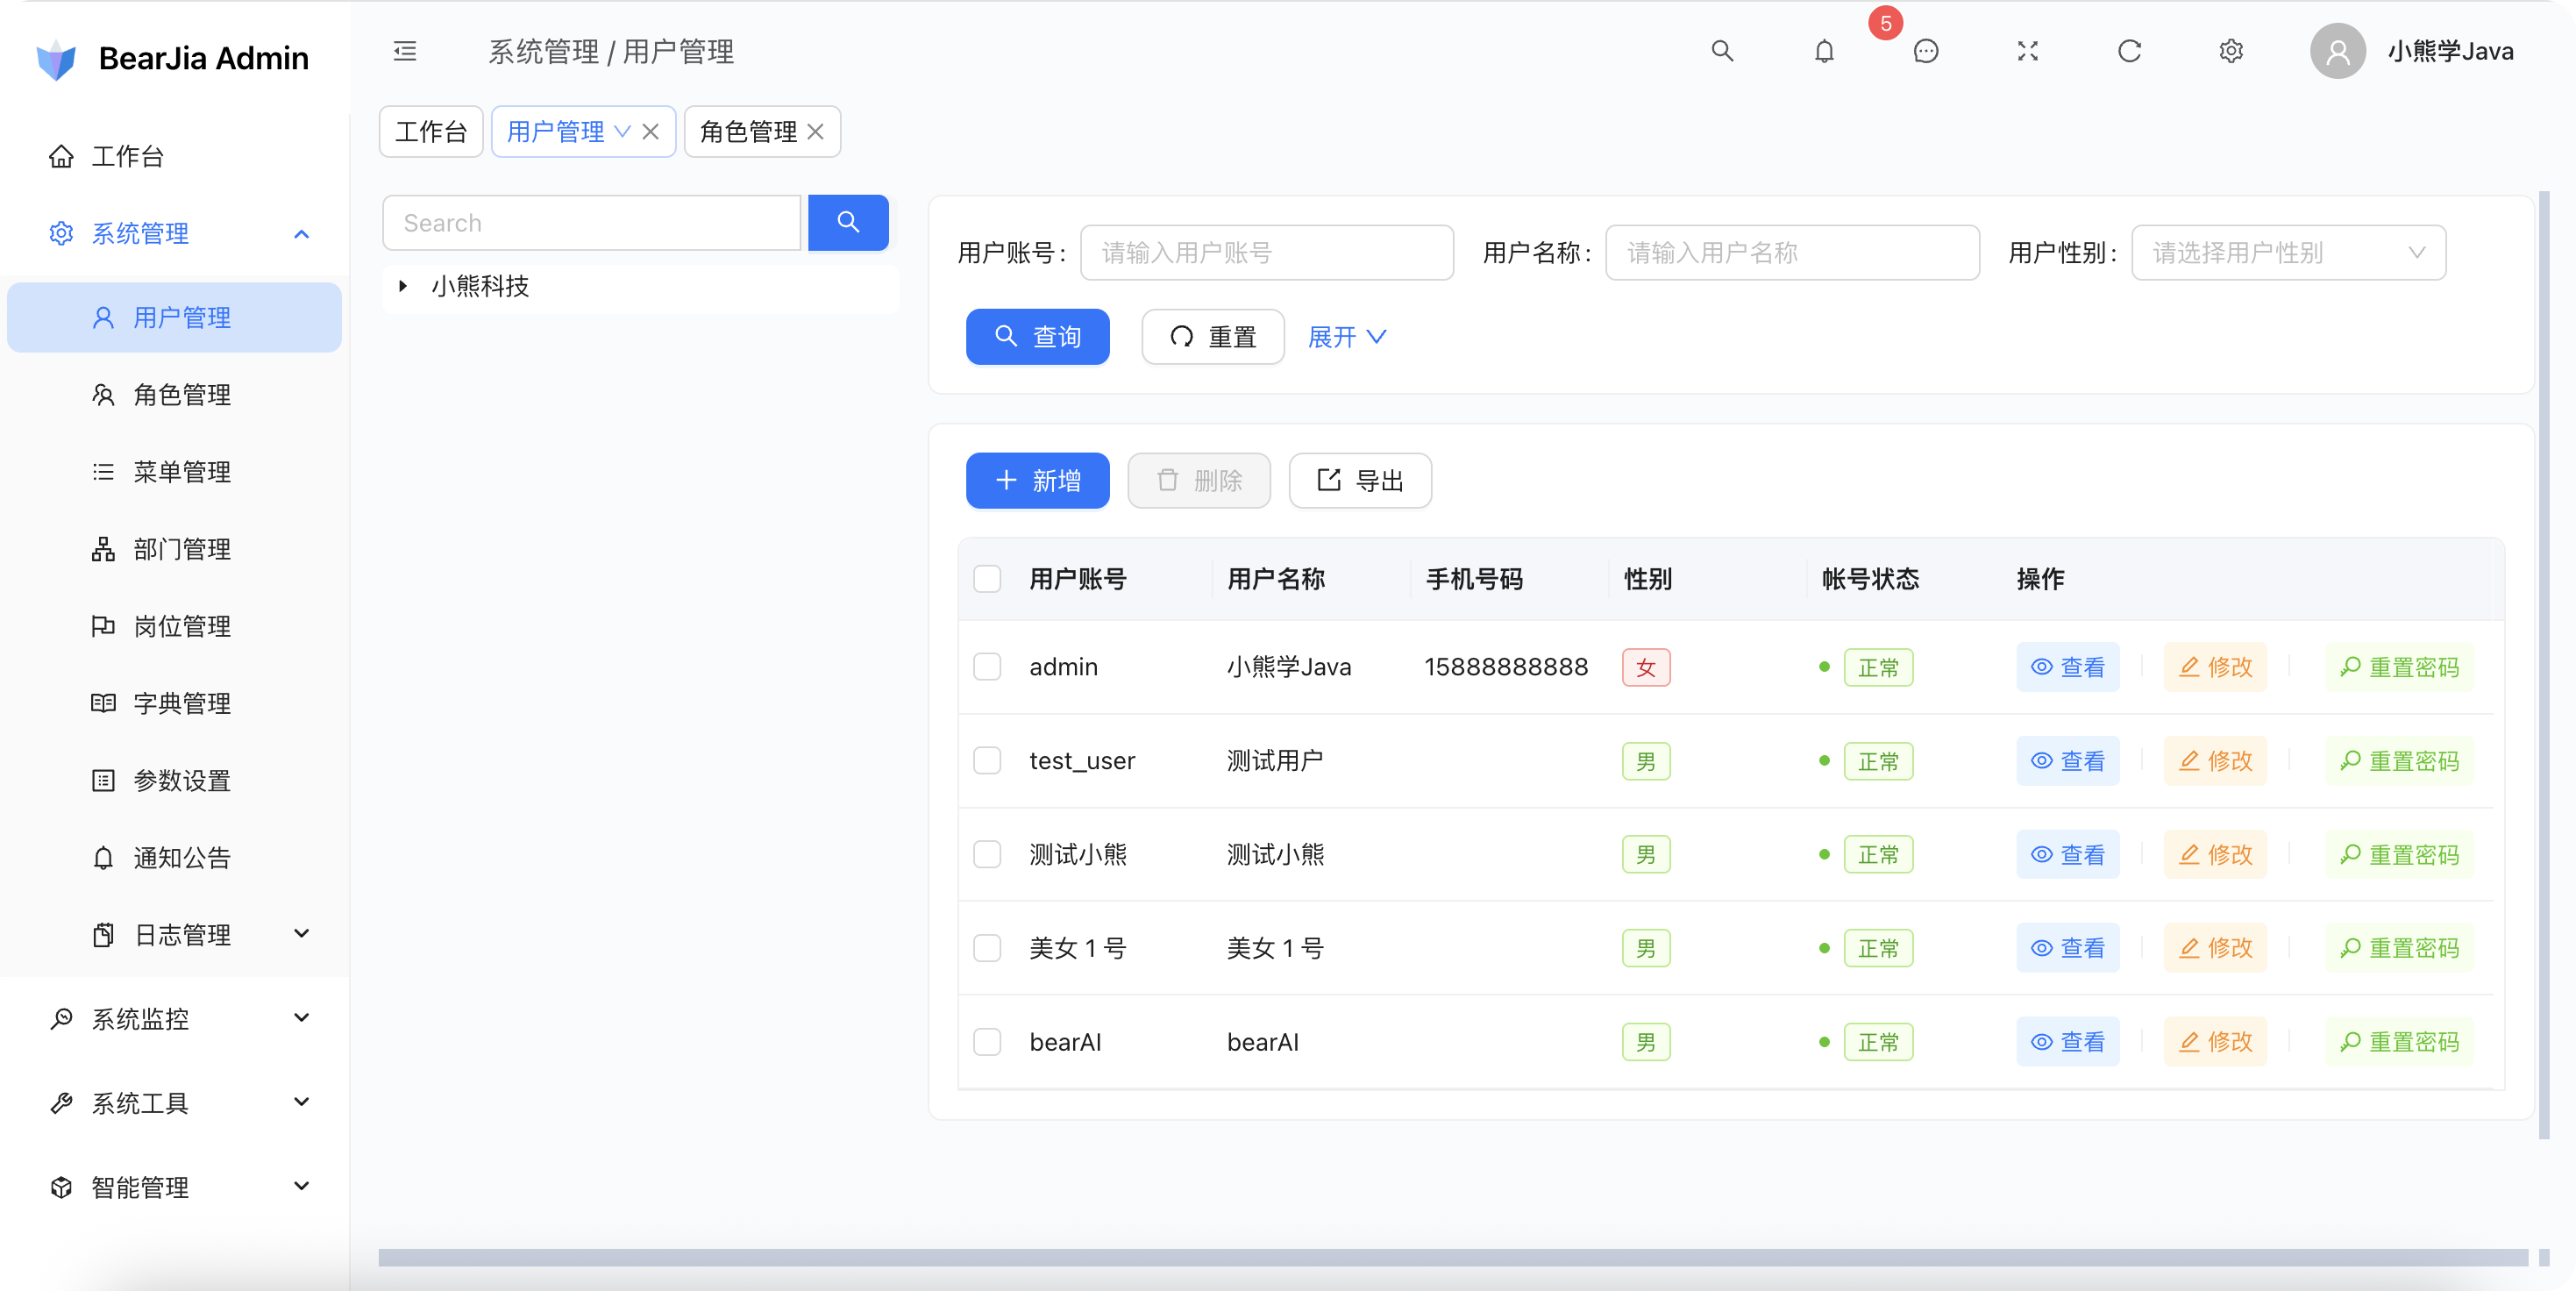The width and height of the screenshot is (2576, 1291).
Task: Open 岗位管理 in the sidebar
Action: pyautogui.click(x=174, y=626)
